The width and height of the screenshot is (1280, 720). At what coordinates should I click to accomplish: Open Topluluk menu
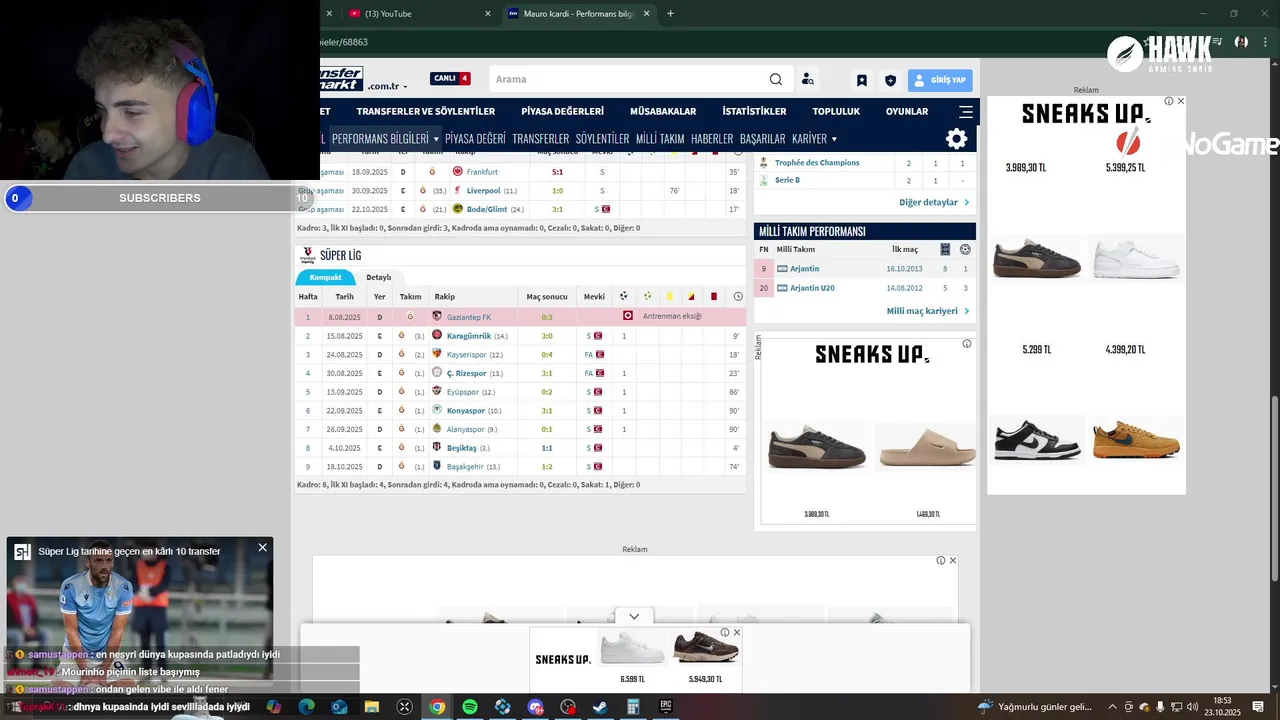click(836, 111)
